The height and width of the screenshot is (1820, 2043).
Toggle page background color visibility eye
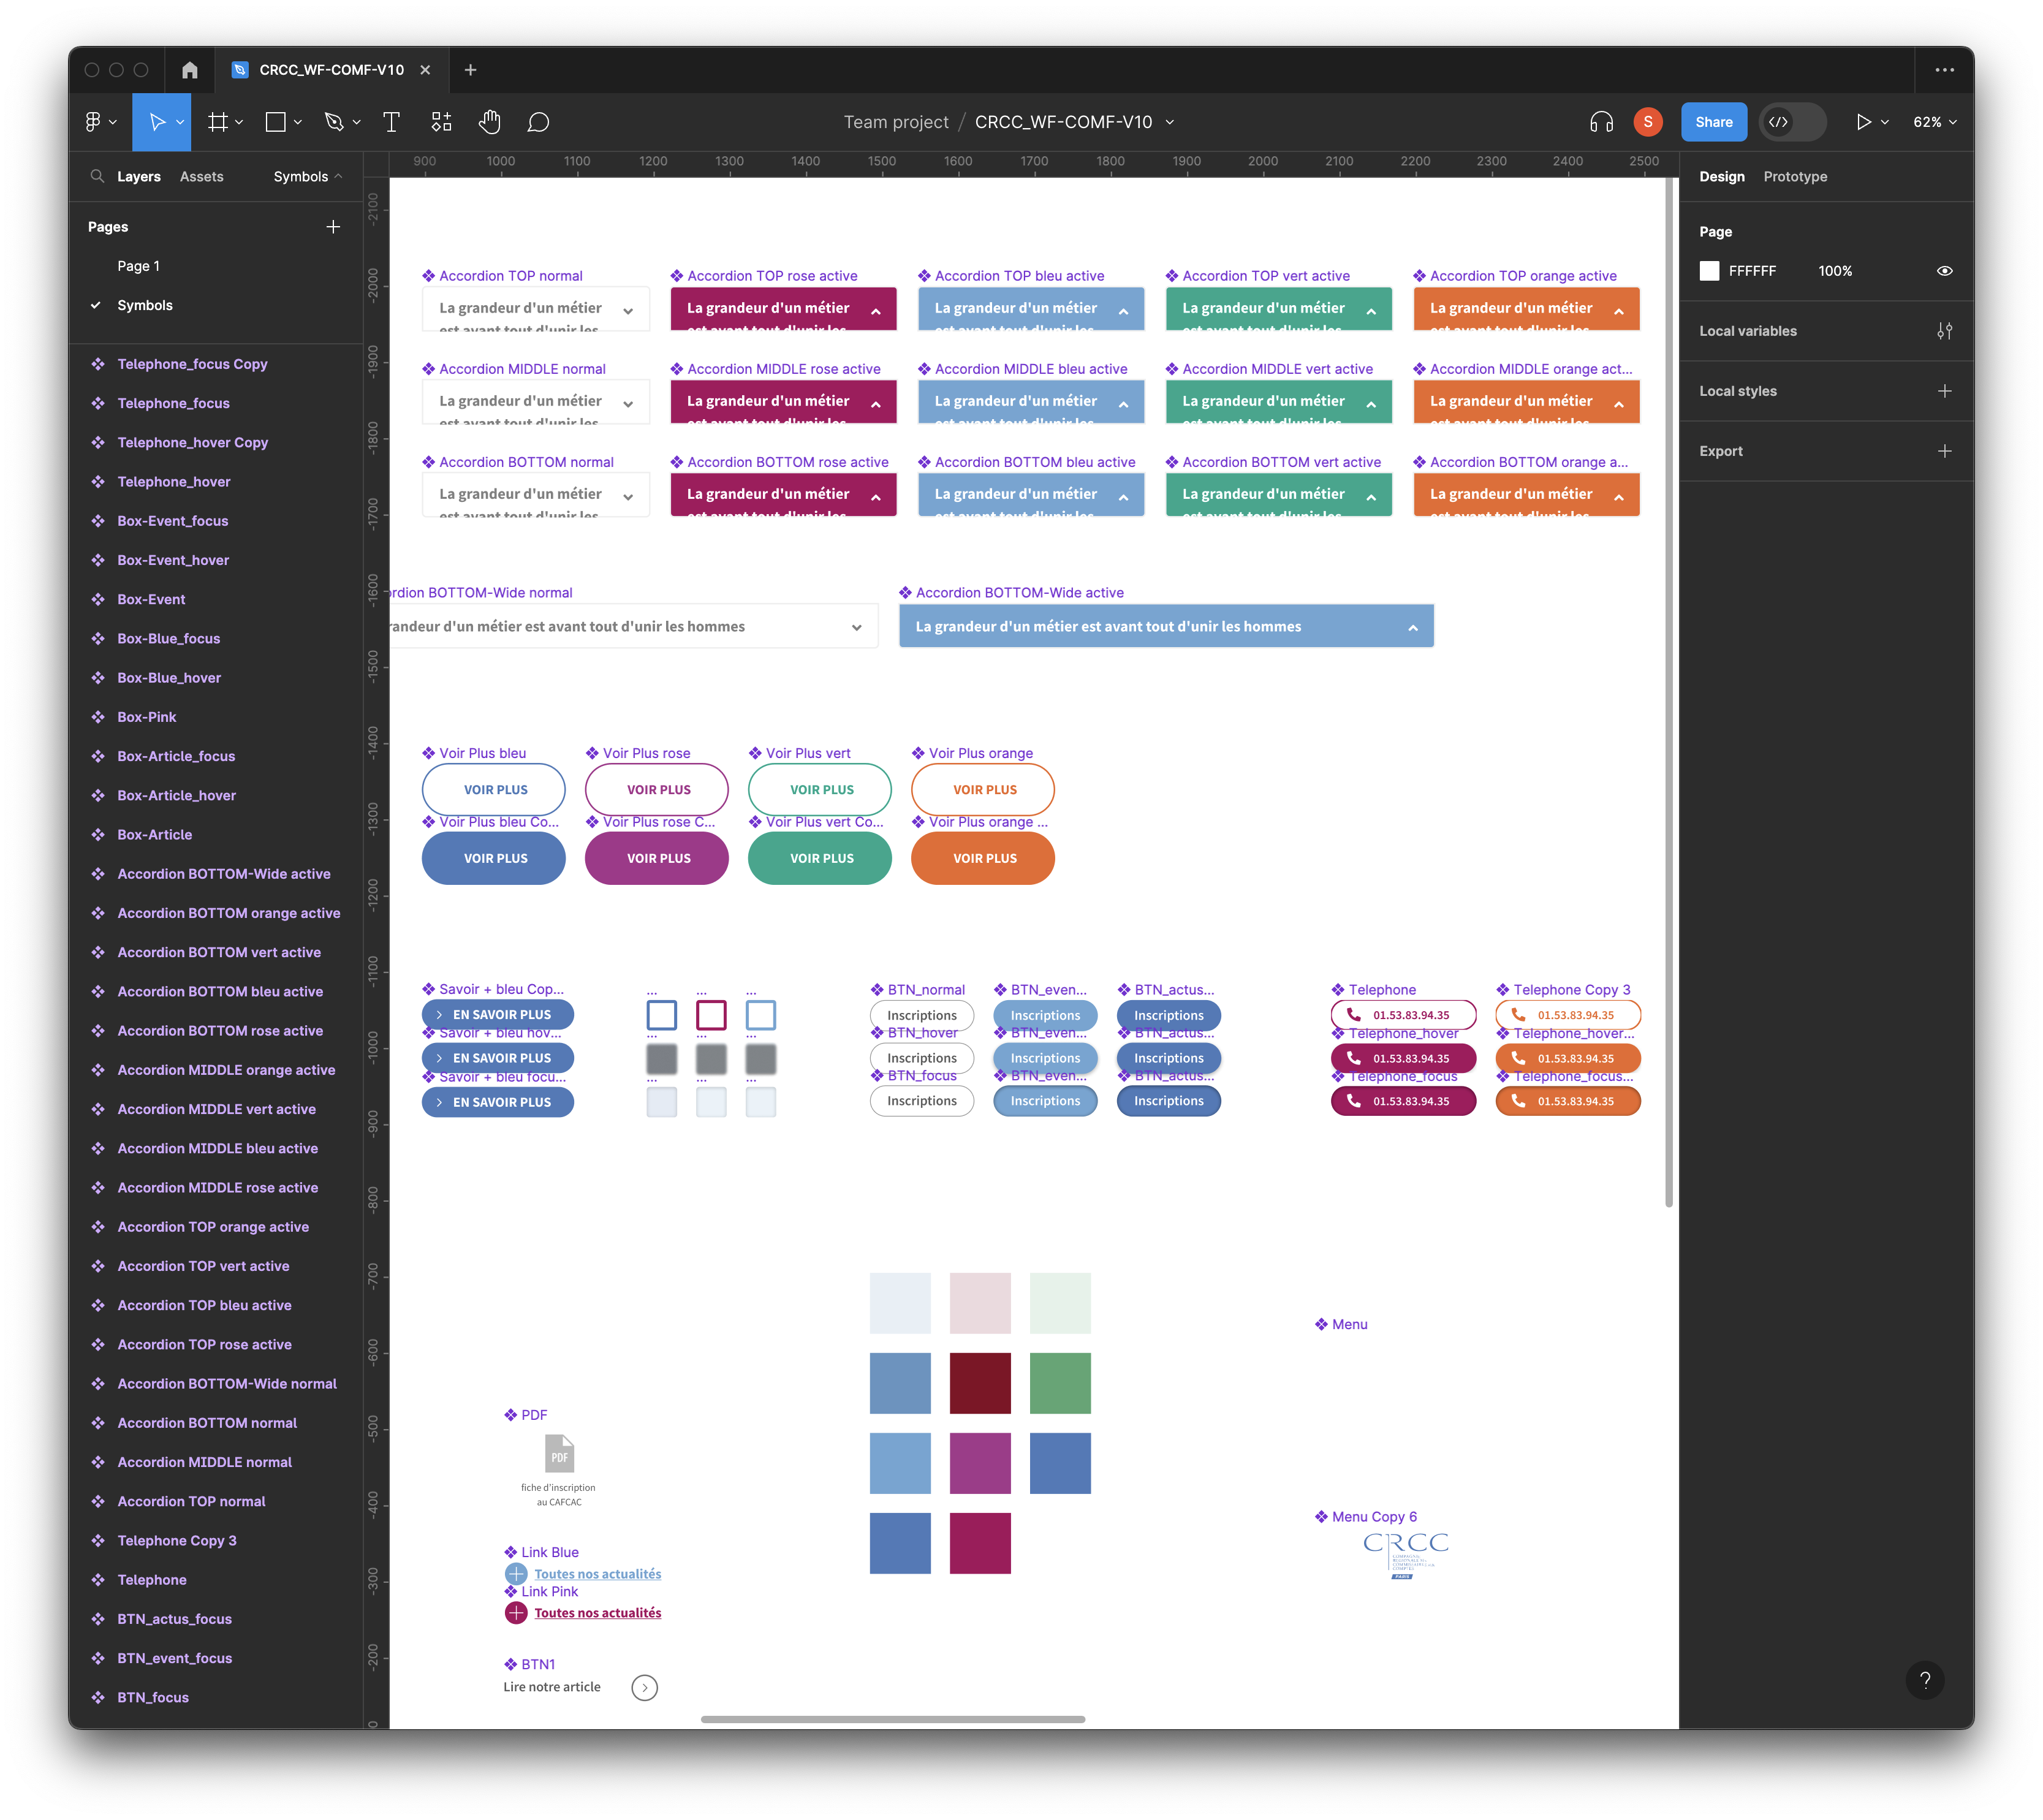(1944, 271)
